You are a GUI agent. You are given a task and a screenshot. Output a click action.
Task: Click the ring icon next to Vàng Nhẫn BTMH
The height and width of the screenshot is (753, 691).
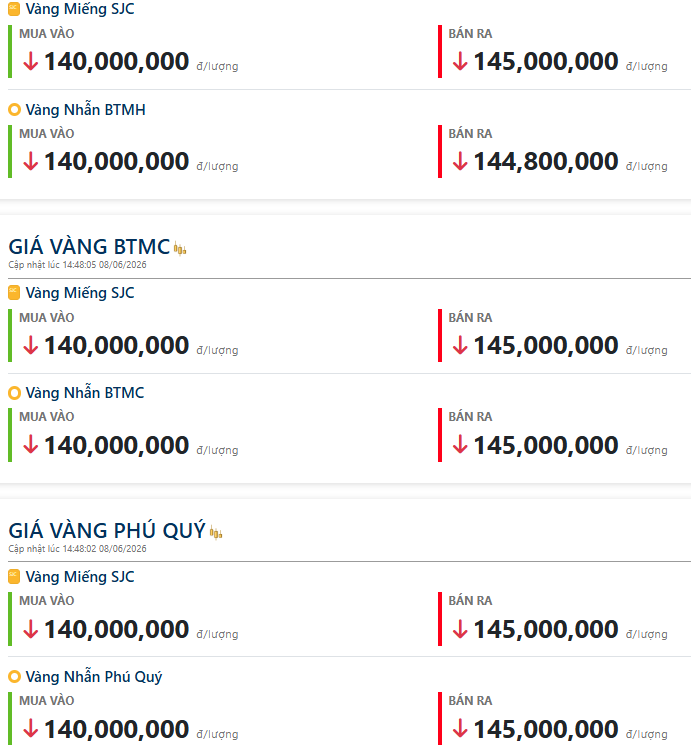[x=14, y=110]
